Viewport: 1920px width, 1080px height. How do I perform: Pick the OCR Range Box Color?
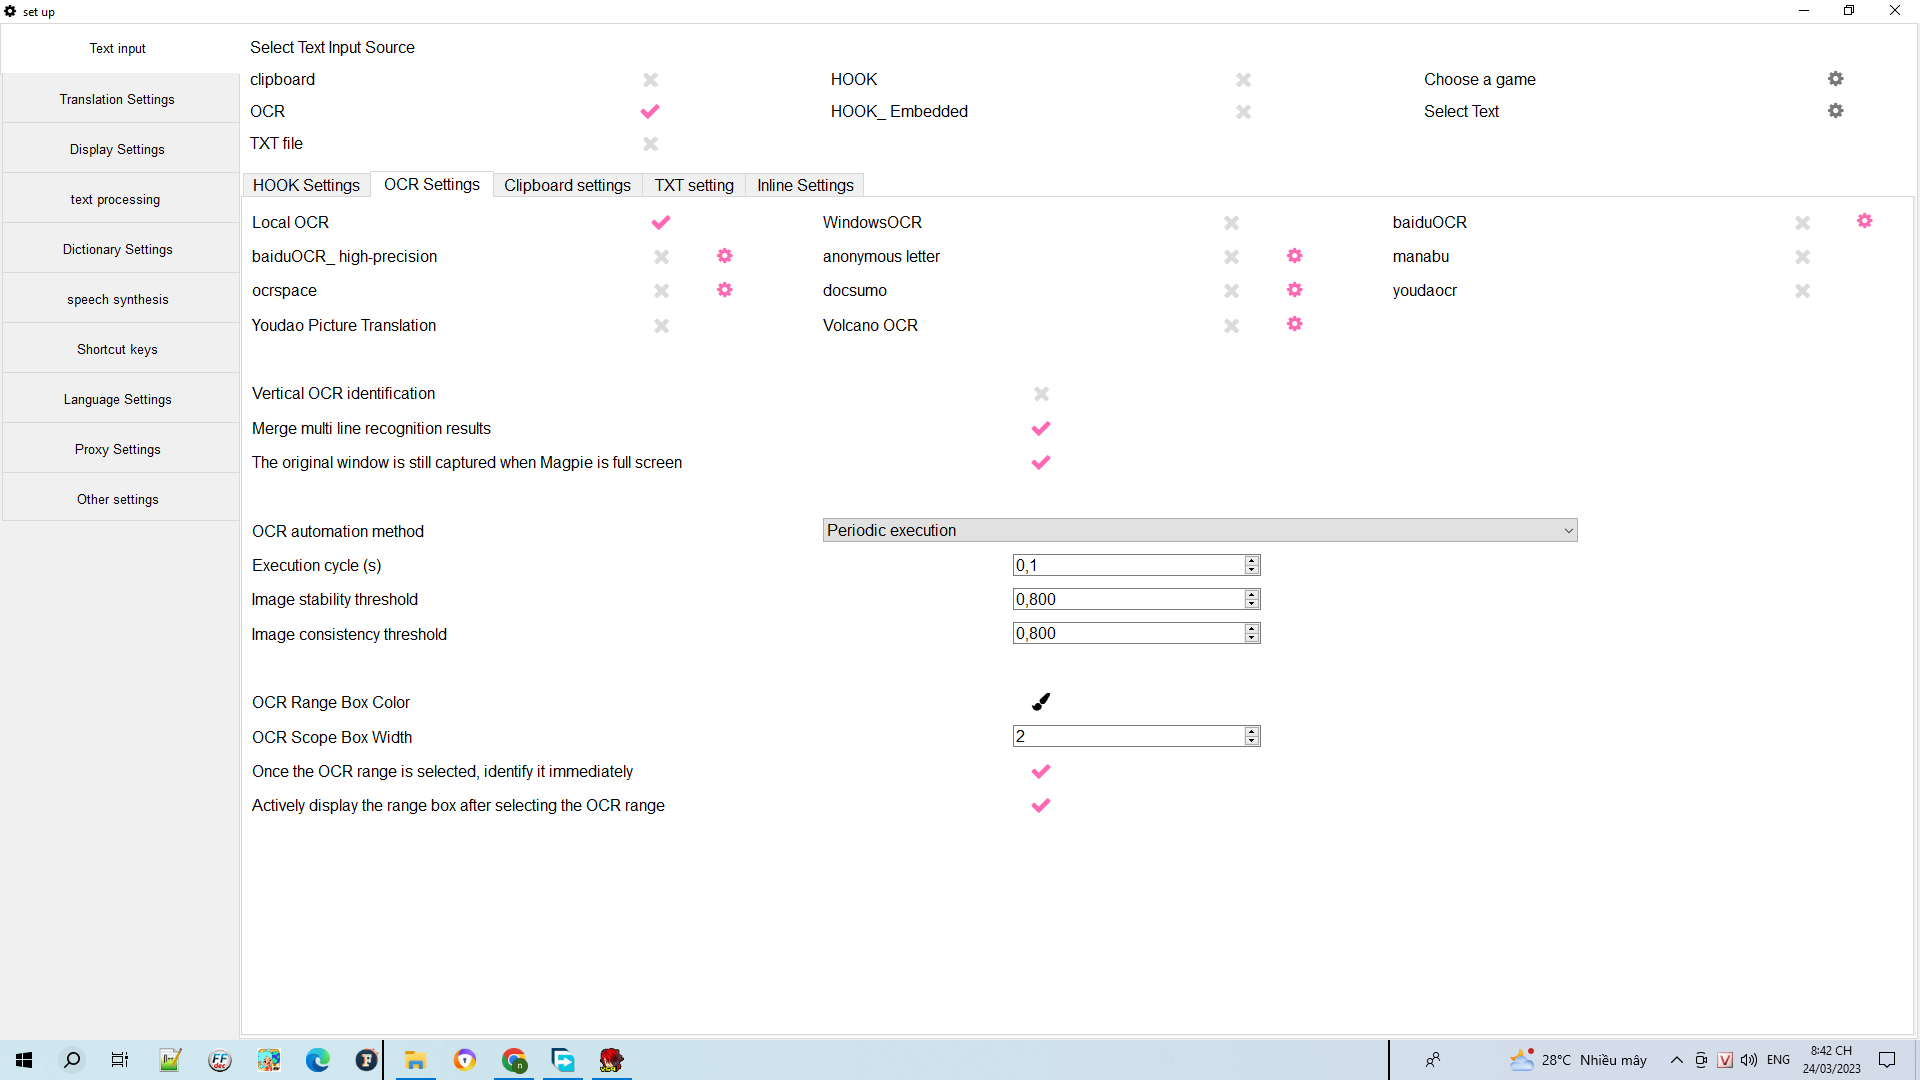(1041, 701)
